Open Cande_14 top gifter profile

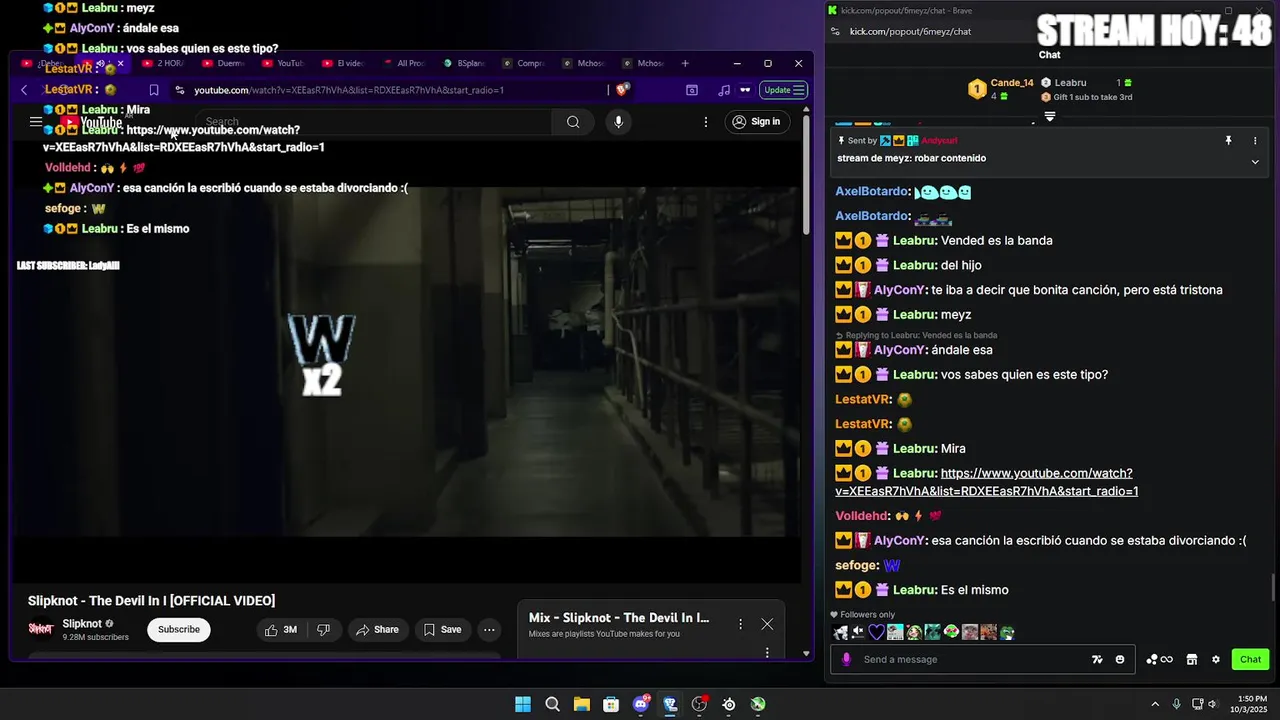(1001, 89)
